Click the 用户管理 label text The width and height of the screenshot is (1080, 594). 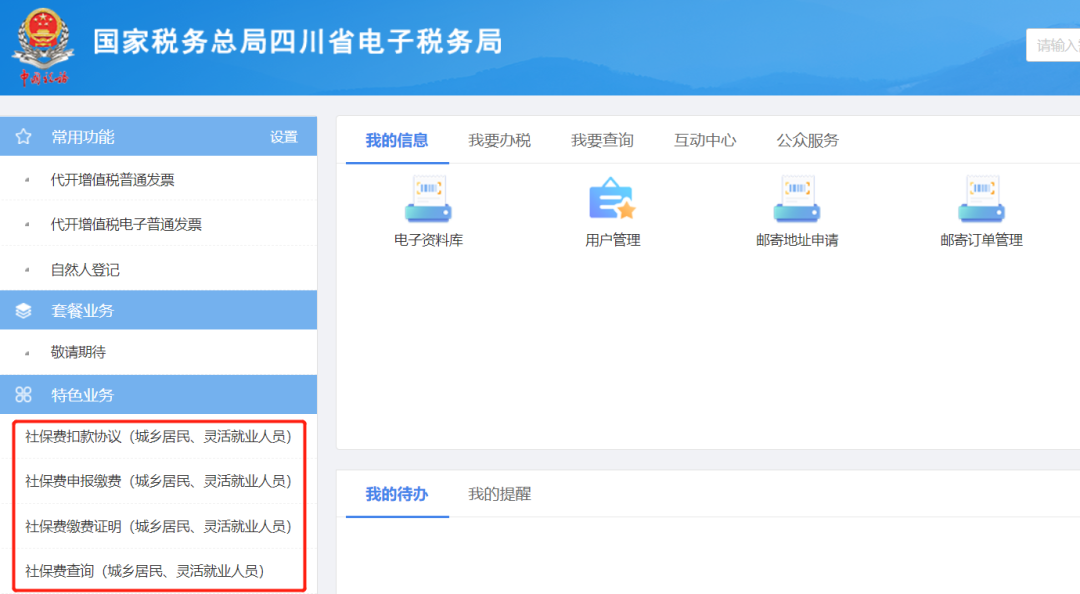click(x=612, y=240)
